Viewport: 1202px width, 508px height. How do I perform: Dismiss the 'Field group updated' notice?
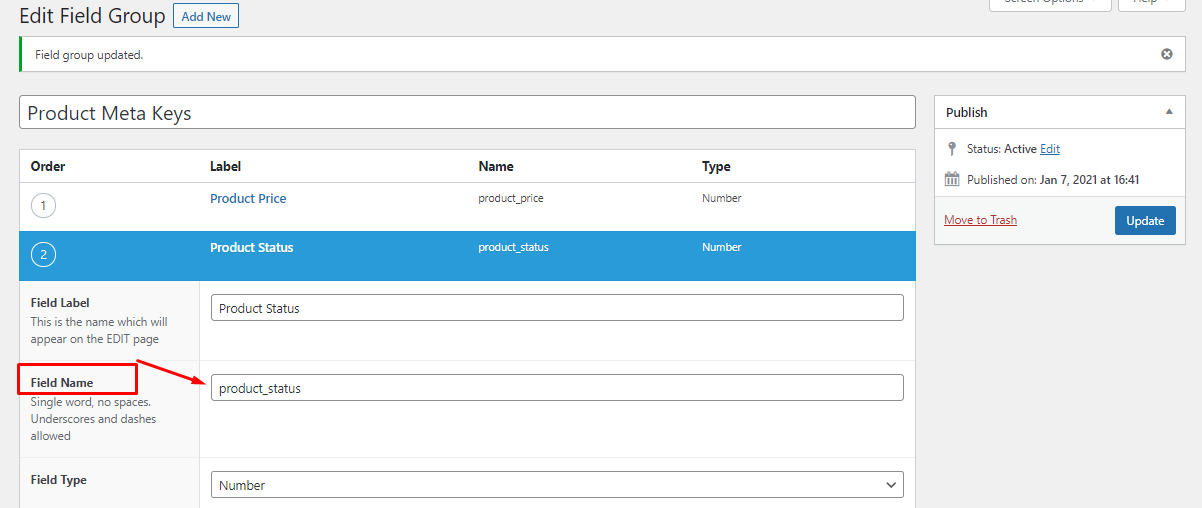pyautogui.click(x=1166, y=54)
